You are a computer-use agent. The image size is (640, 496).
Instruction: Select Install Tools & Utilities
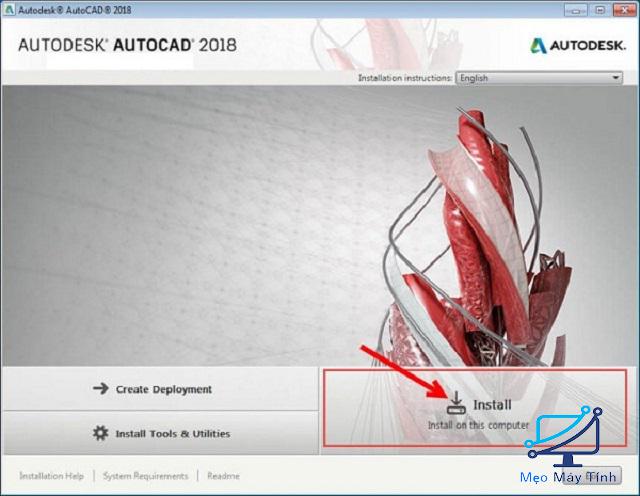tap(160, 433)
